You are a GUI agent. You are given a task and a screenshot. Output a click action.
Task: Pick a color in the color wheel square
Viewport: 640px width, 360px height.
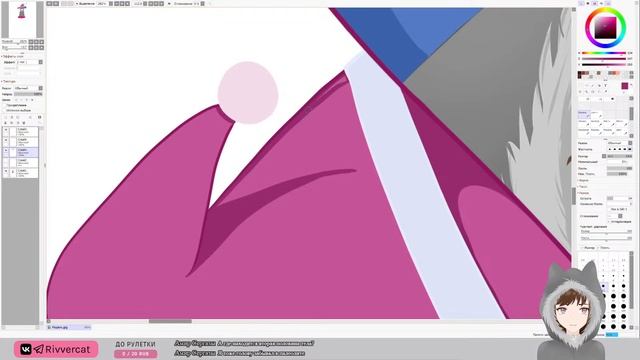[605, 27]
